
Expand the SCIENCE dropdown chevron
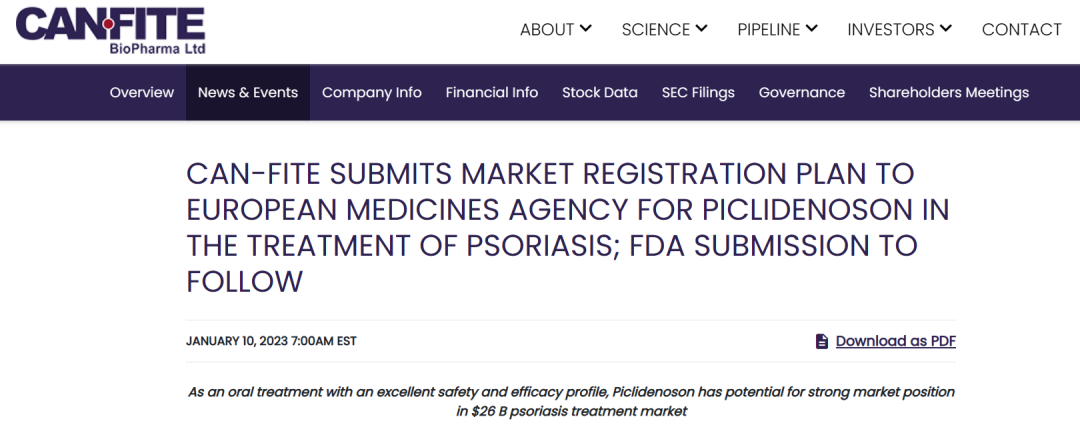point(702,28)
